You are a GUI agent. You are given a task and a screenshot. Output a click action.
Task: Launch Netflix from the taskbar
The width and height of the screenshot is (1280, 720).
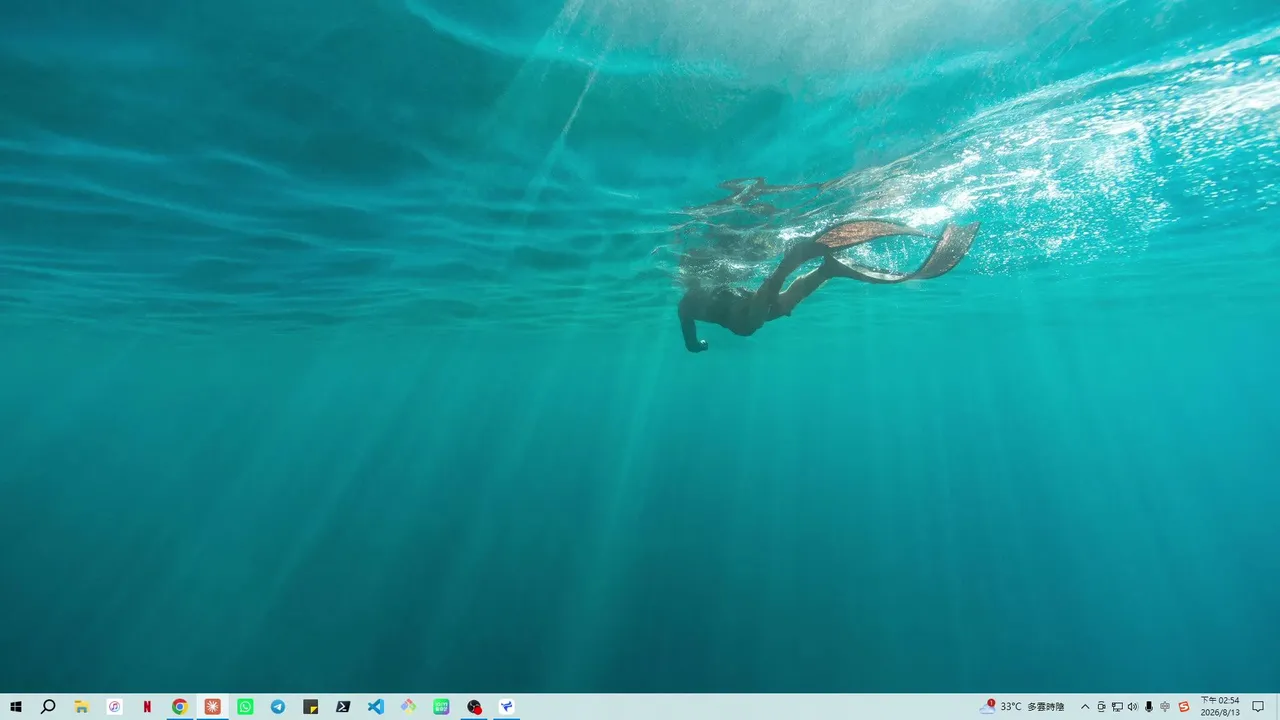[147, 707]
